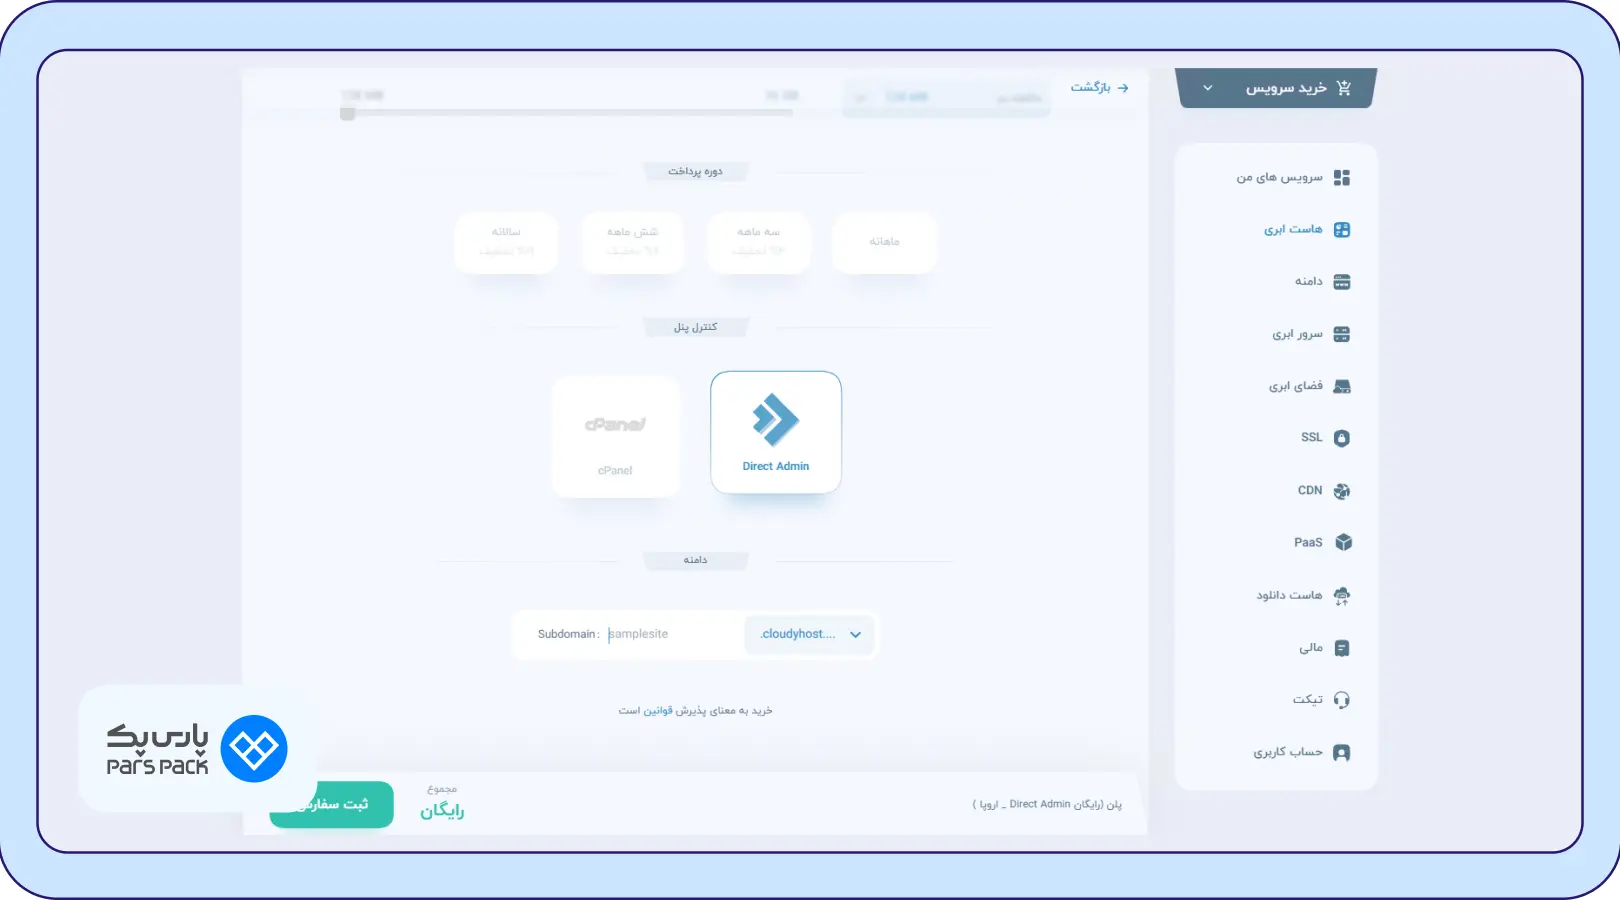Click the cloud host sidebar icon
The height and width of the screenshot is (900, 1620).
(1342, 230)
